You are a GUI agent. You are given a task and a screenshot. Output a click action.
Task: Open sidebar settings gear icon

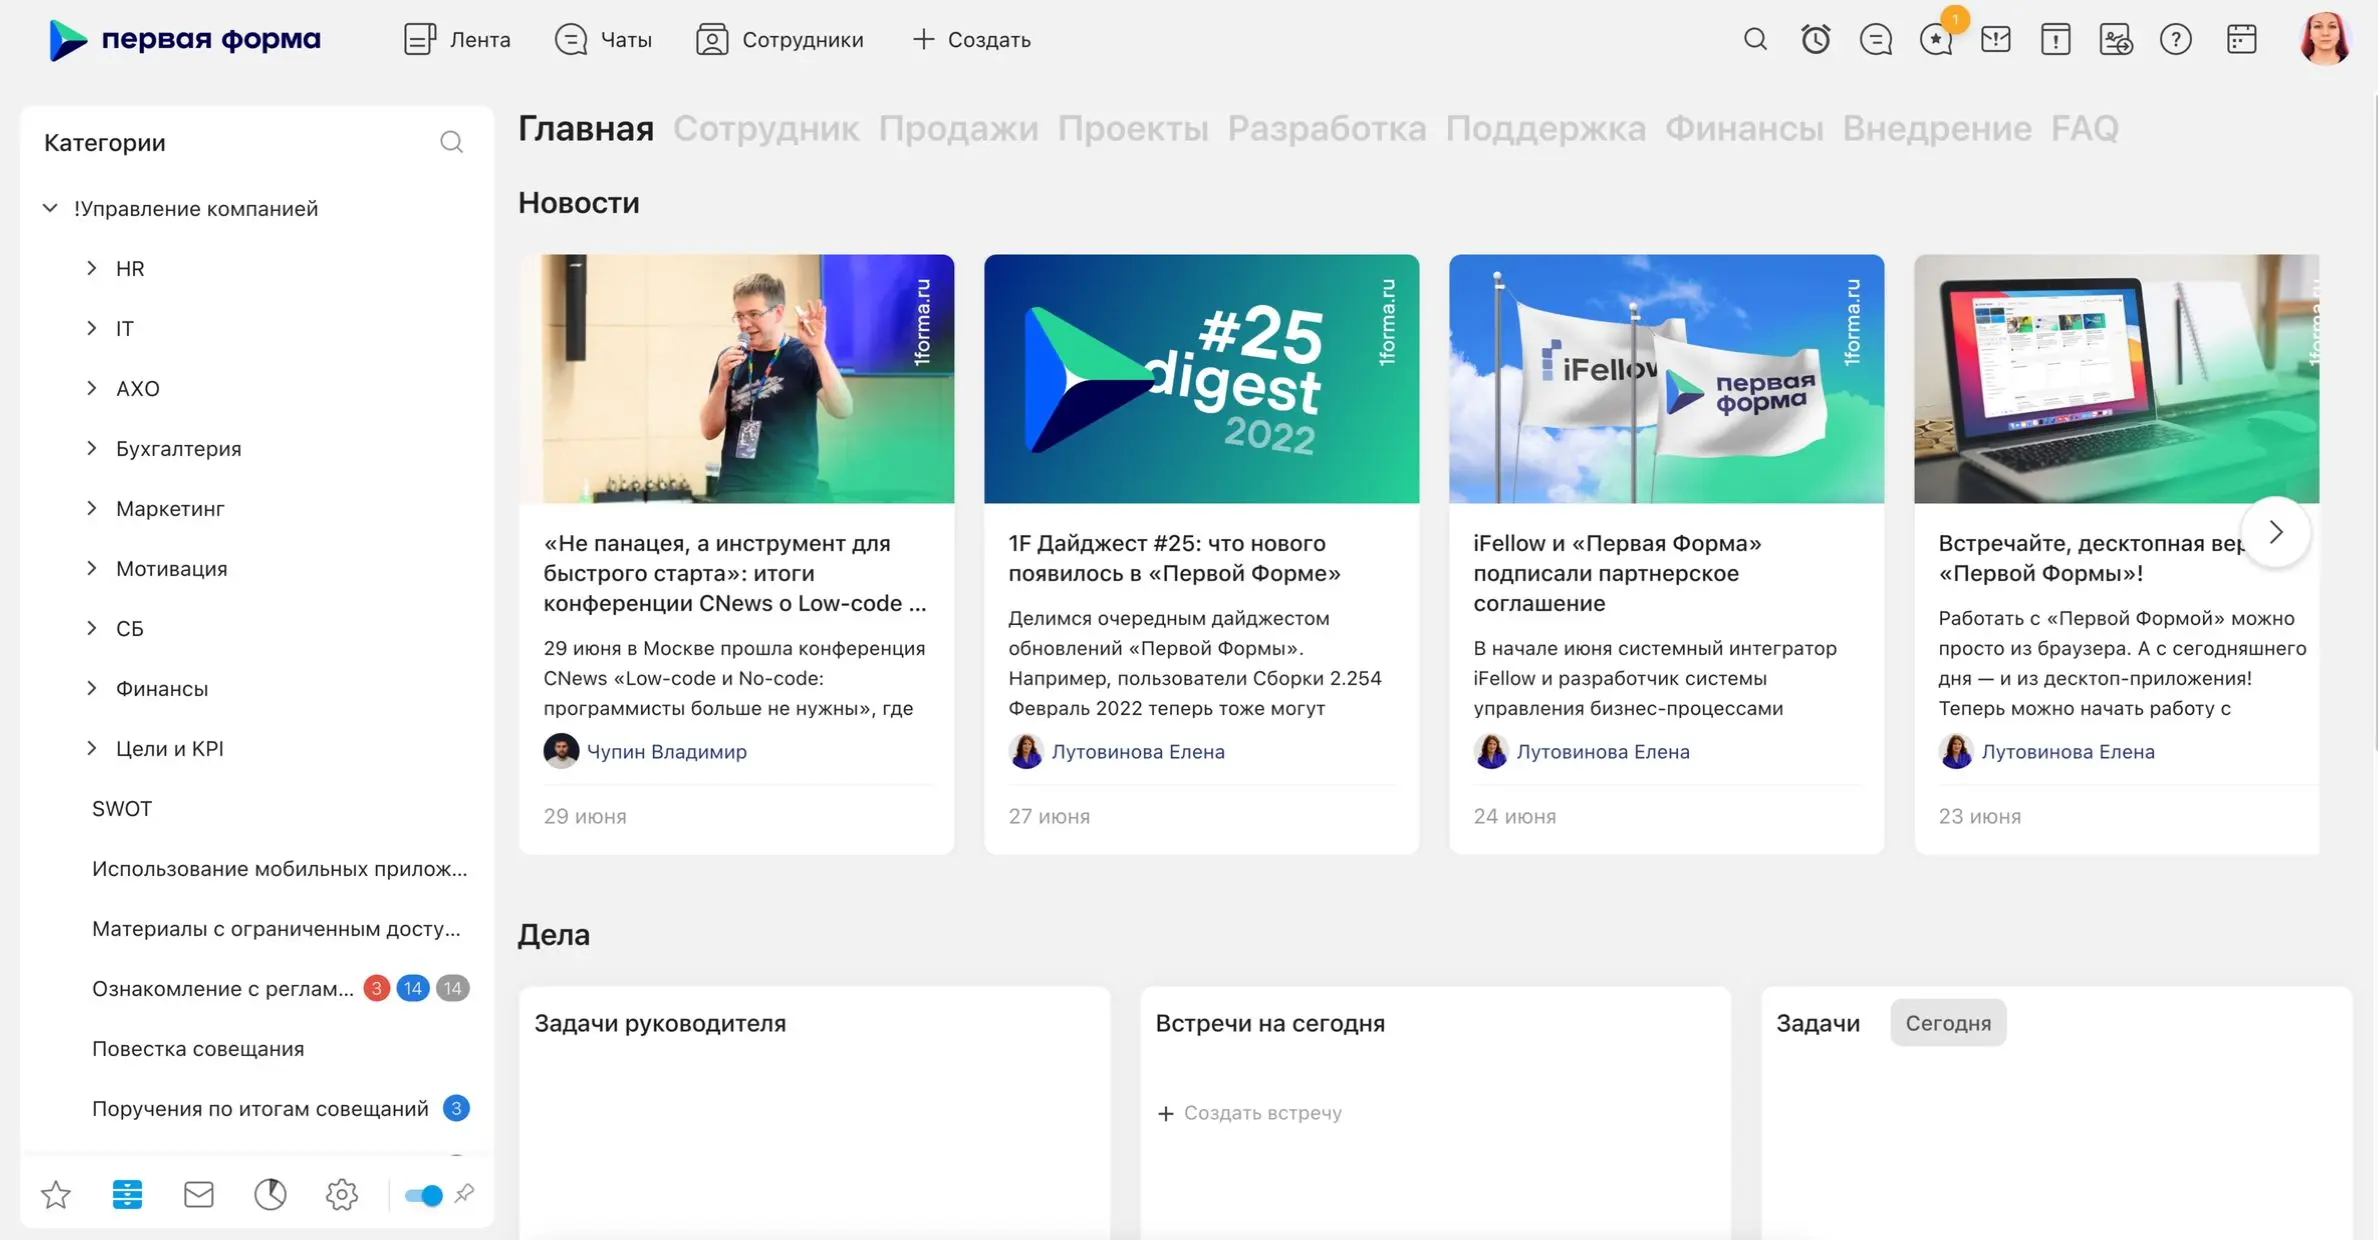[341, 1194]
